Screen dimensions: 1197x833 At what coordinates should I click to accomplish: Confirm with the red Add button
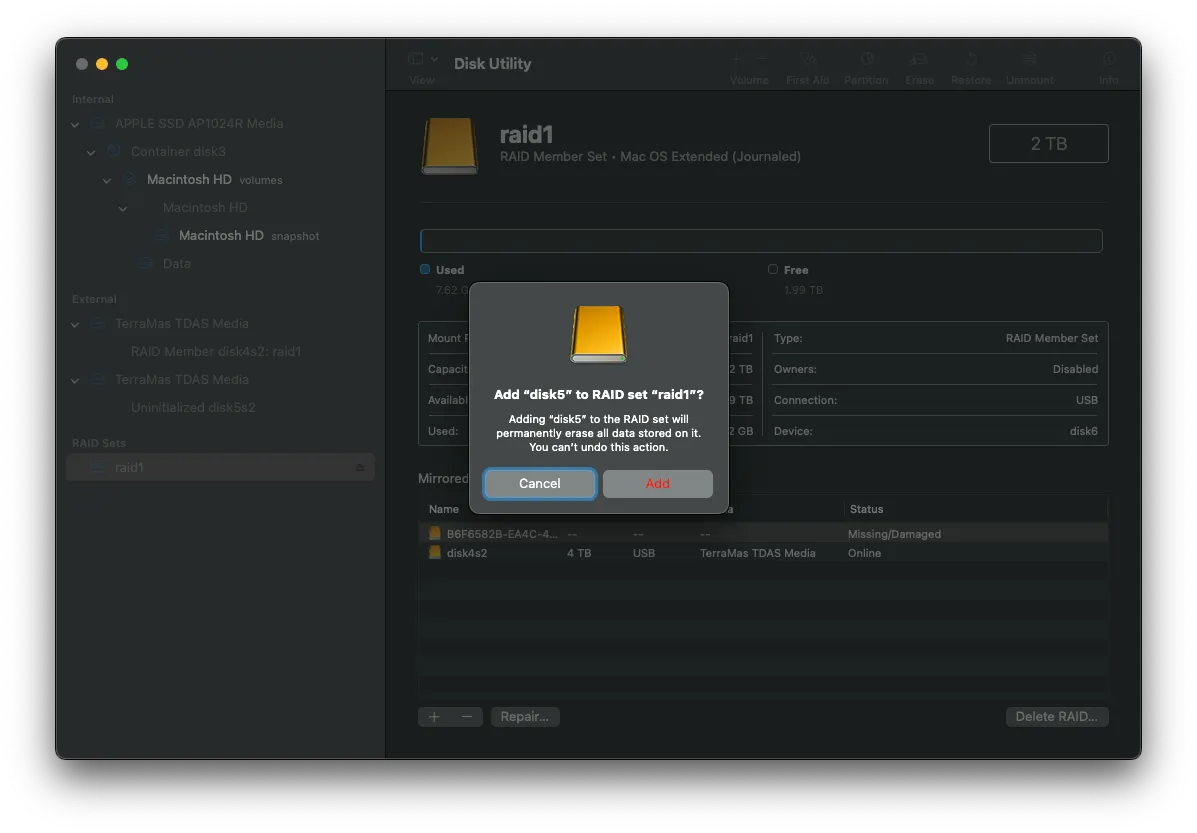click(x=657, y=484)
